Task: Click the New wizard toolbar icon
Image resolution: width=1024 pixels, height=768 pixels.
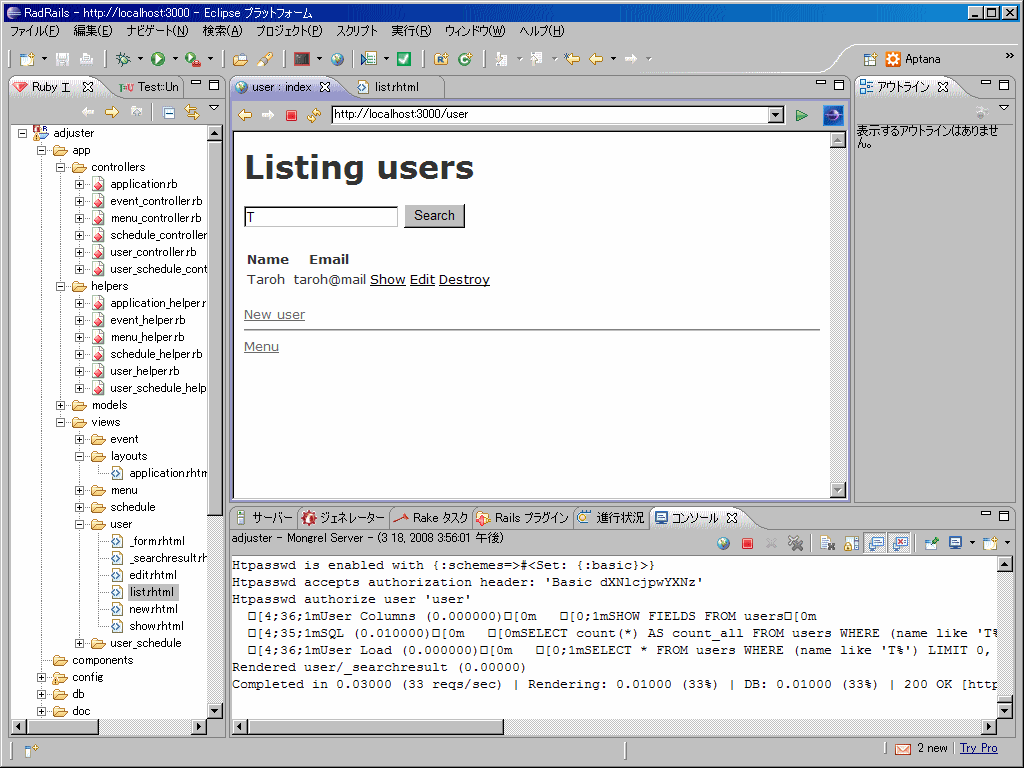Action: pos(27,59)
